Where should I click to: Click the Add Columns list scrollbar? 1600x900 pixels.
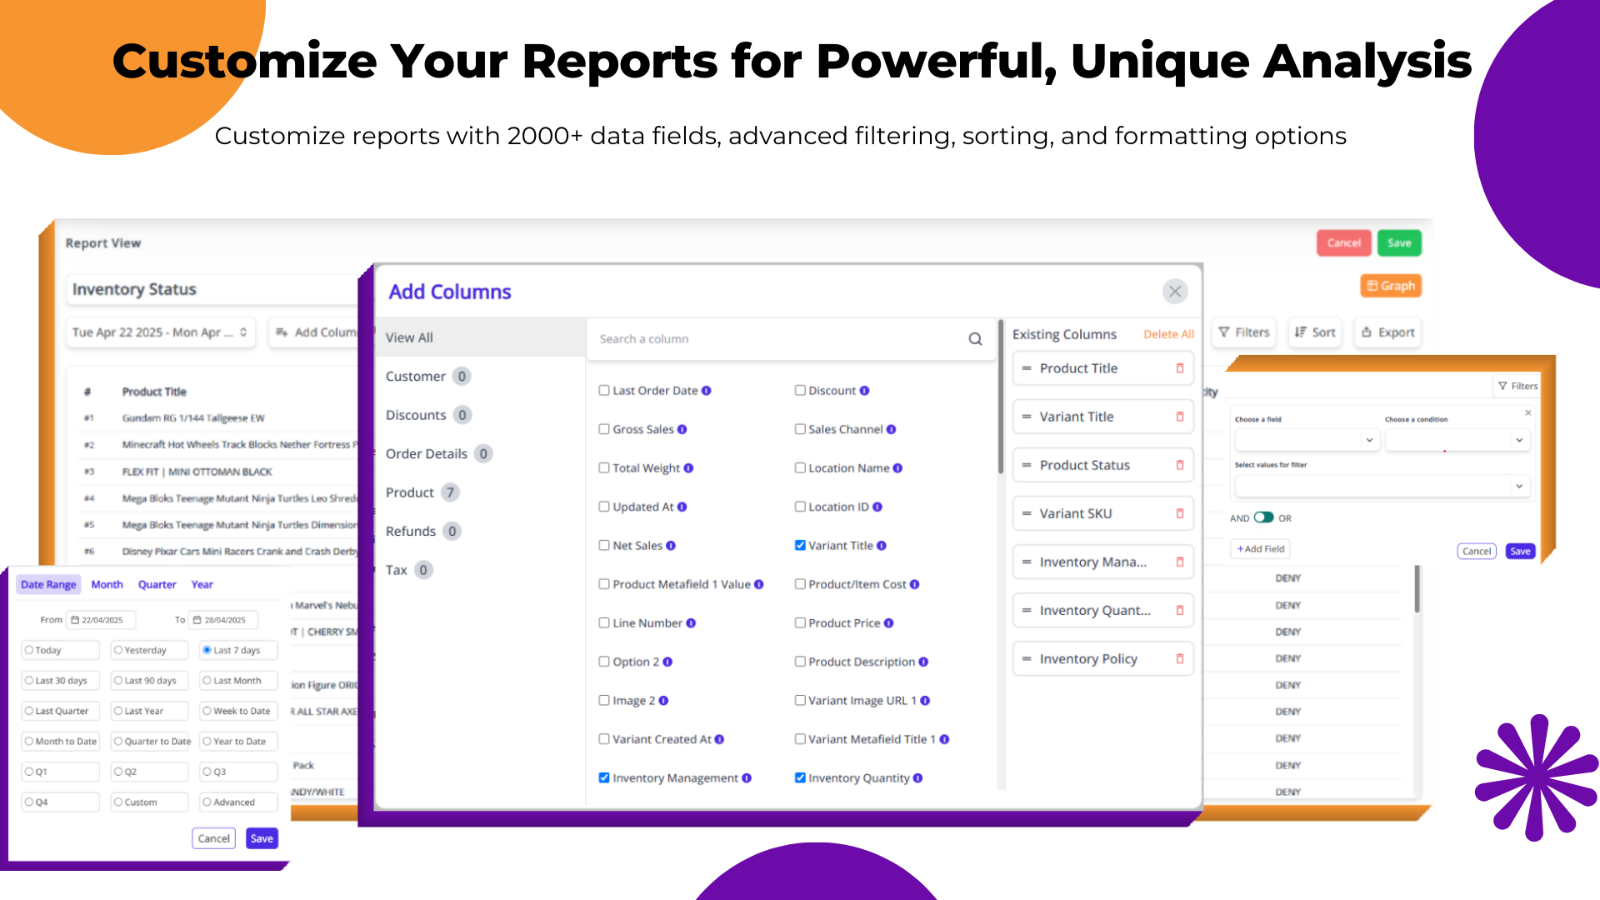1000,397
